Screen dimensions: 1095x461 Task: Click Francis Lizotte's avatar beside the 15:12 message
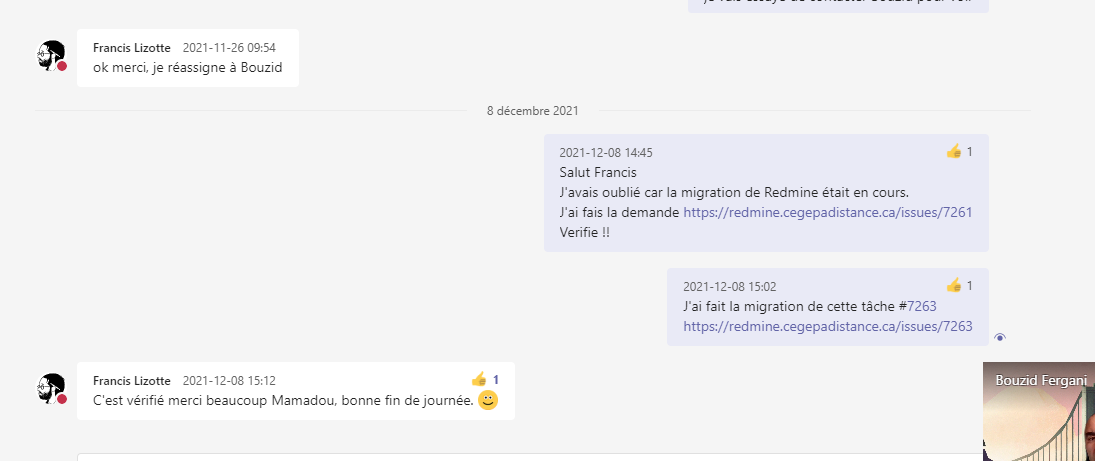pyautogui.click(x=51, y=388)
